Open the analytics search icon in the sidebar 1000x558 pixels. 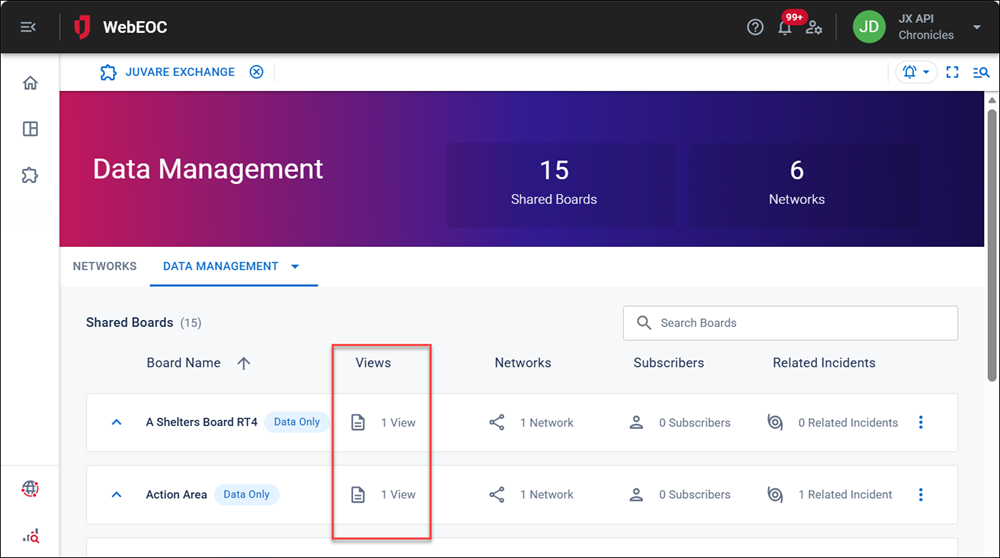31,536
